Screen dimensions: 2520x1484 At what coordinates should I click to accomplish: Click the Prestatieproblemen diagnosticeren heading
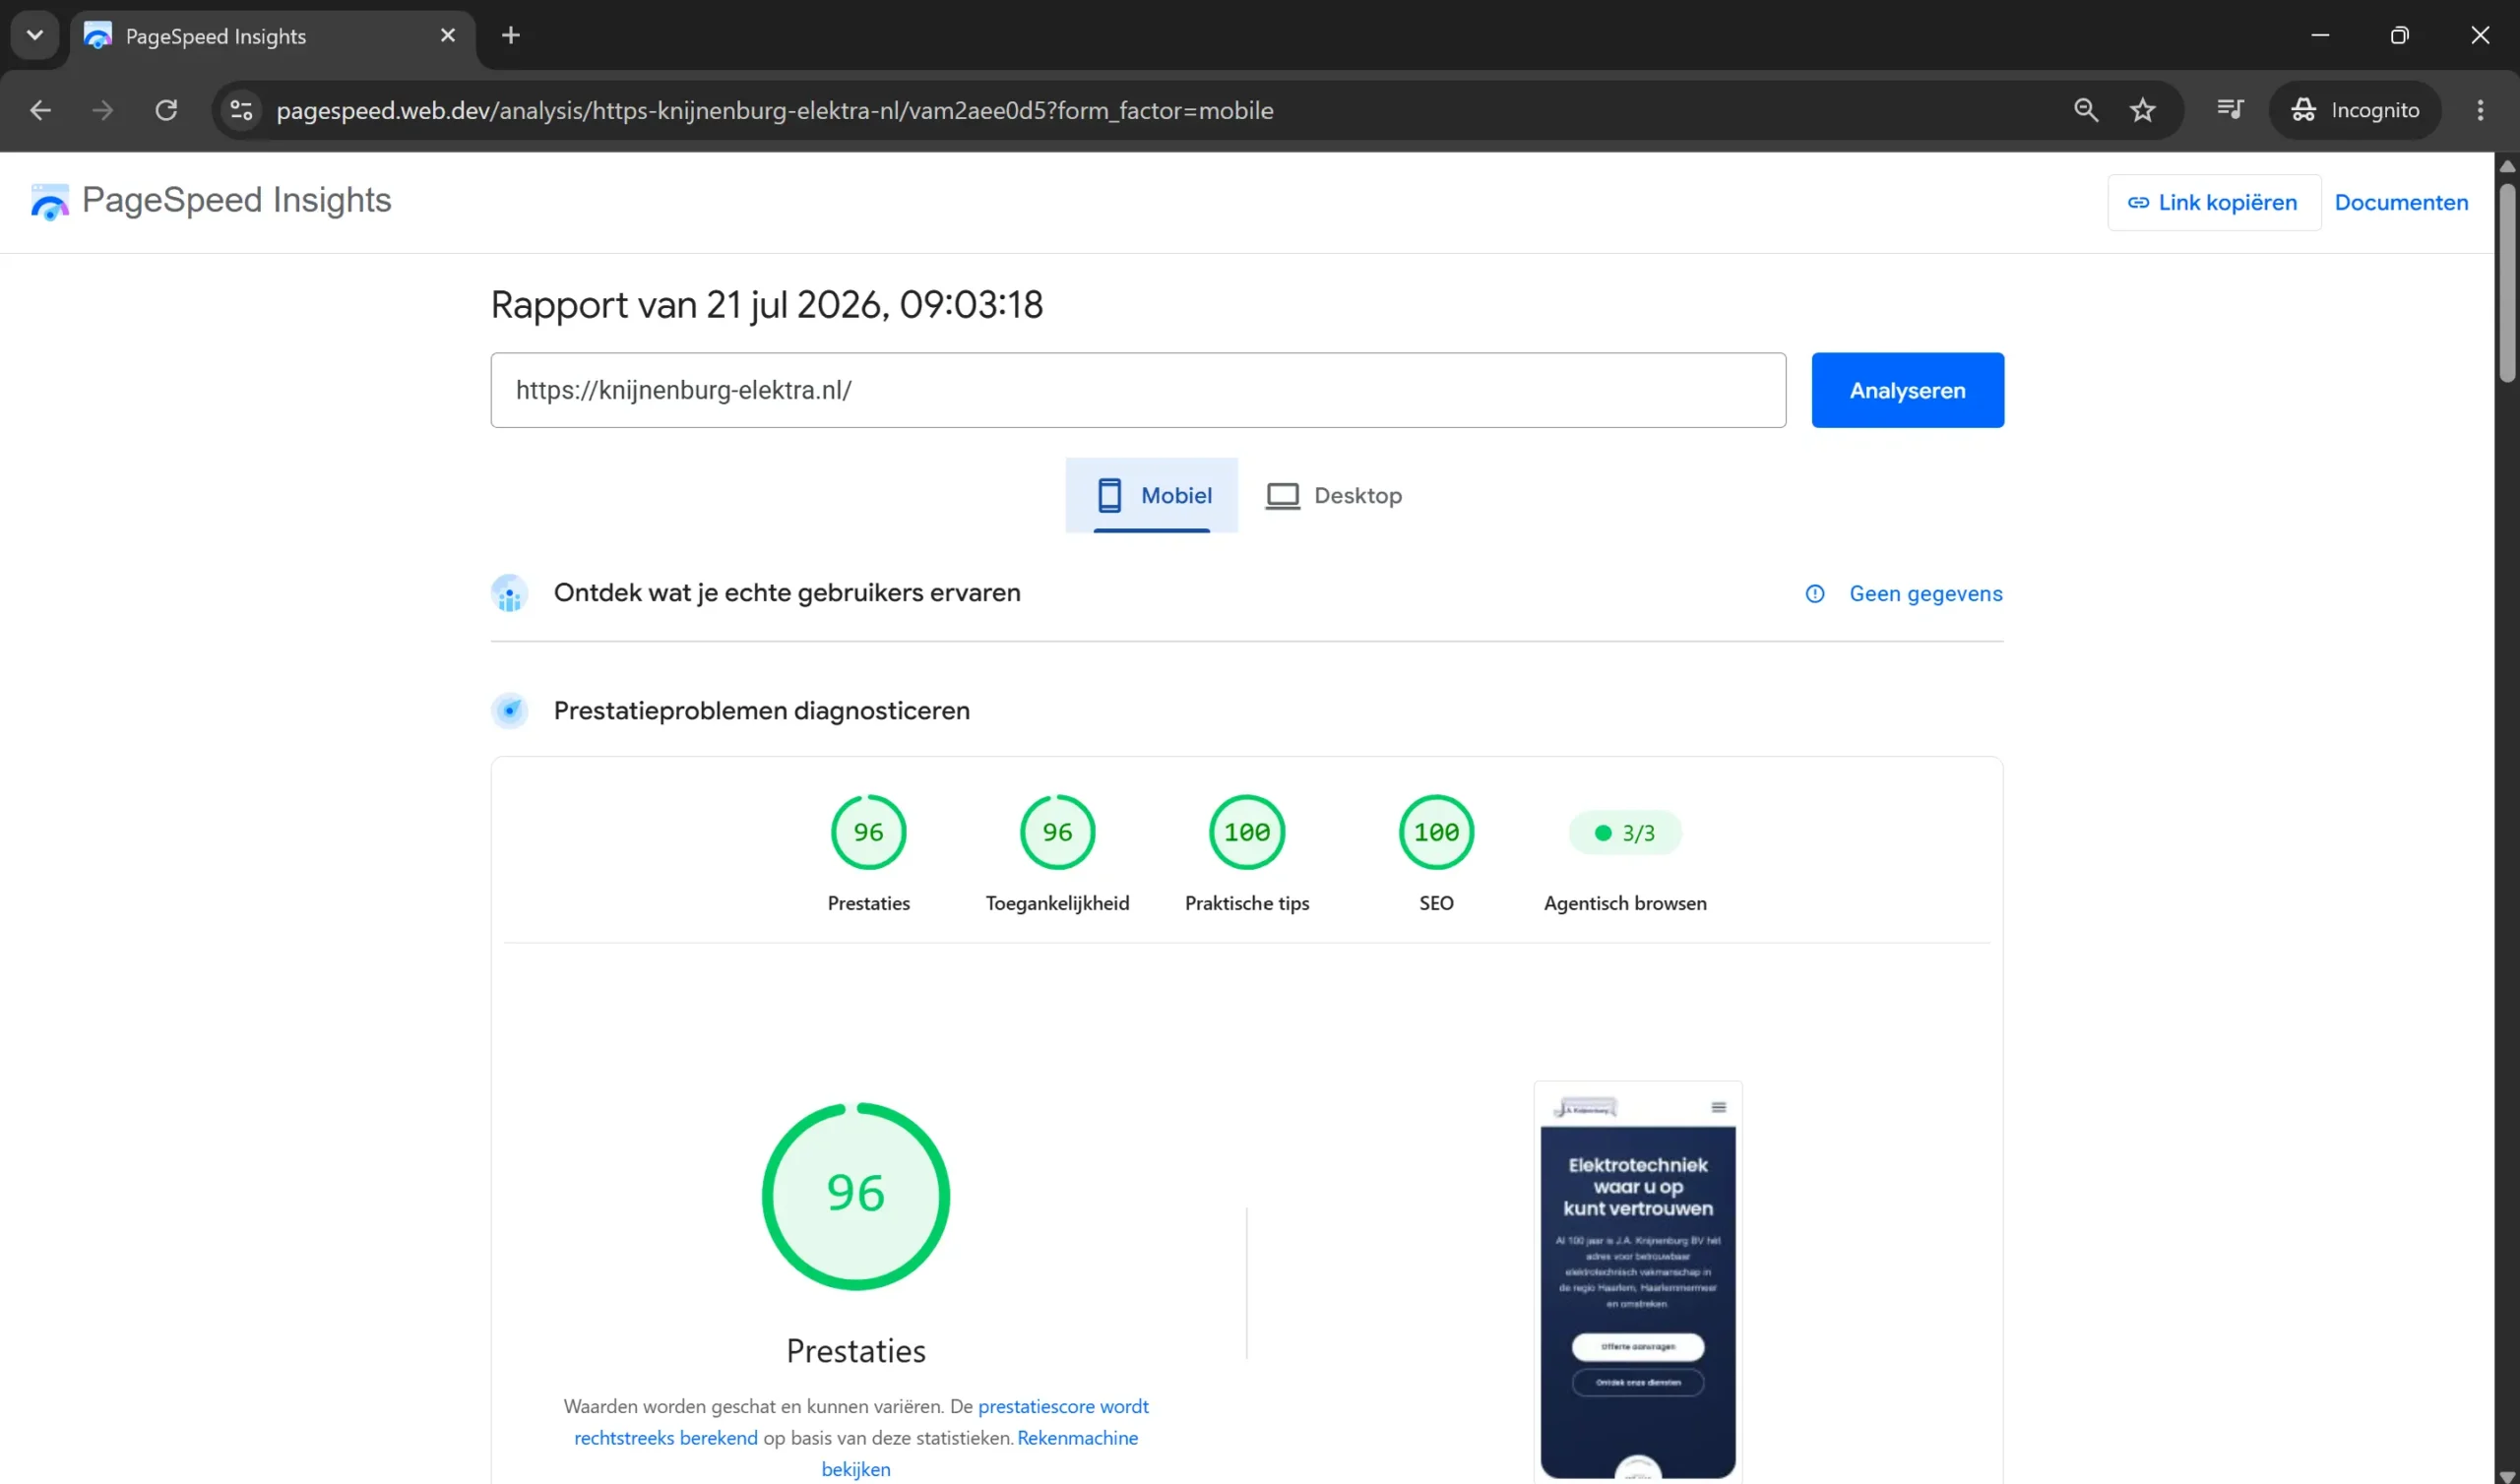(x=762, y=711)
